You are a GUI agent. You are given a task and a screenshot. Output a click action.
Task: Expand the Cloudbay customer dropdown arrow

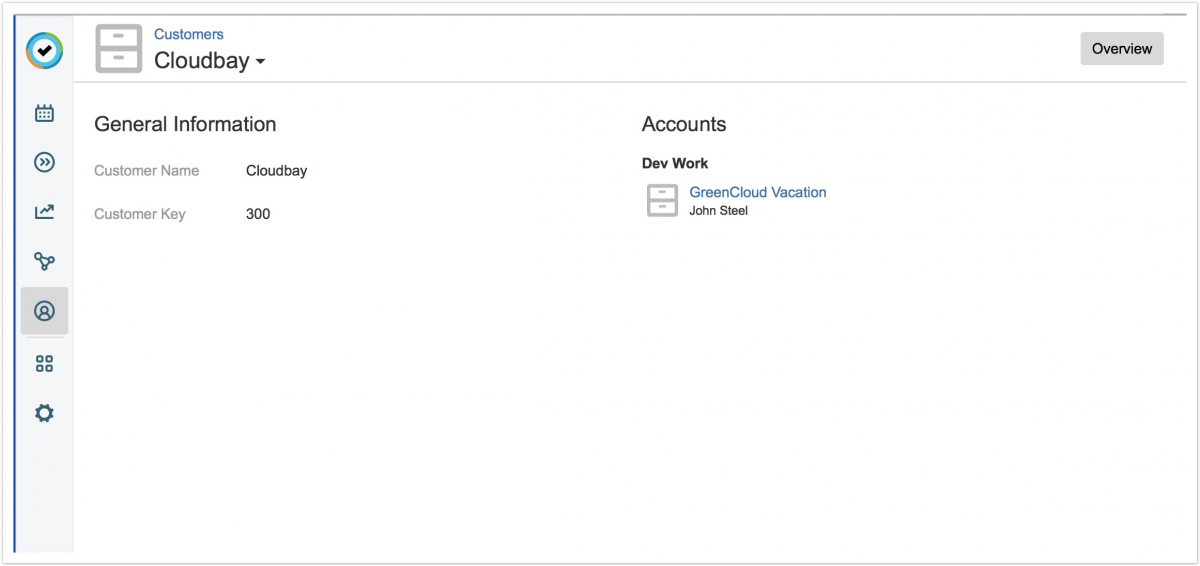[260, 62]
